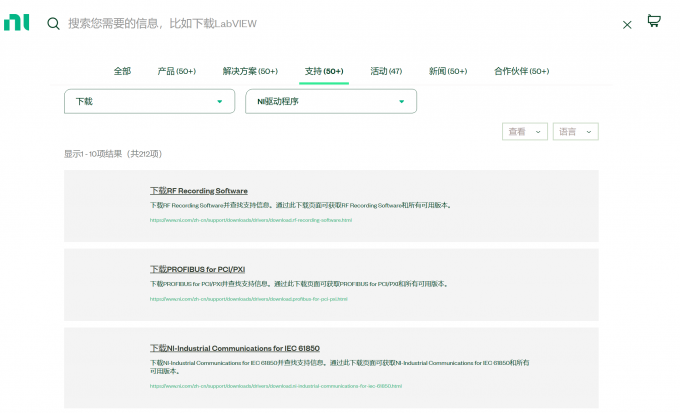Click the magnifier search icon
The width and height of the screenshot is (680, 413).
(53, 23)
